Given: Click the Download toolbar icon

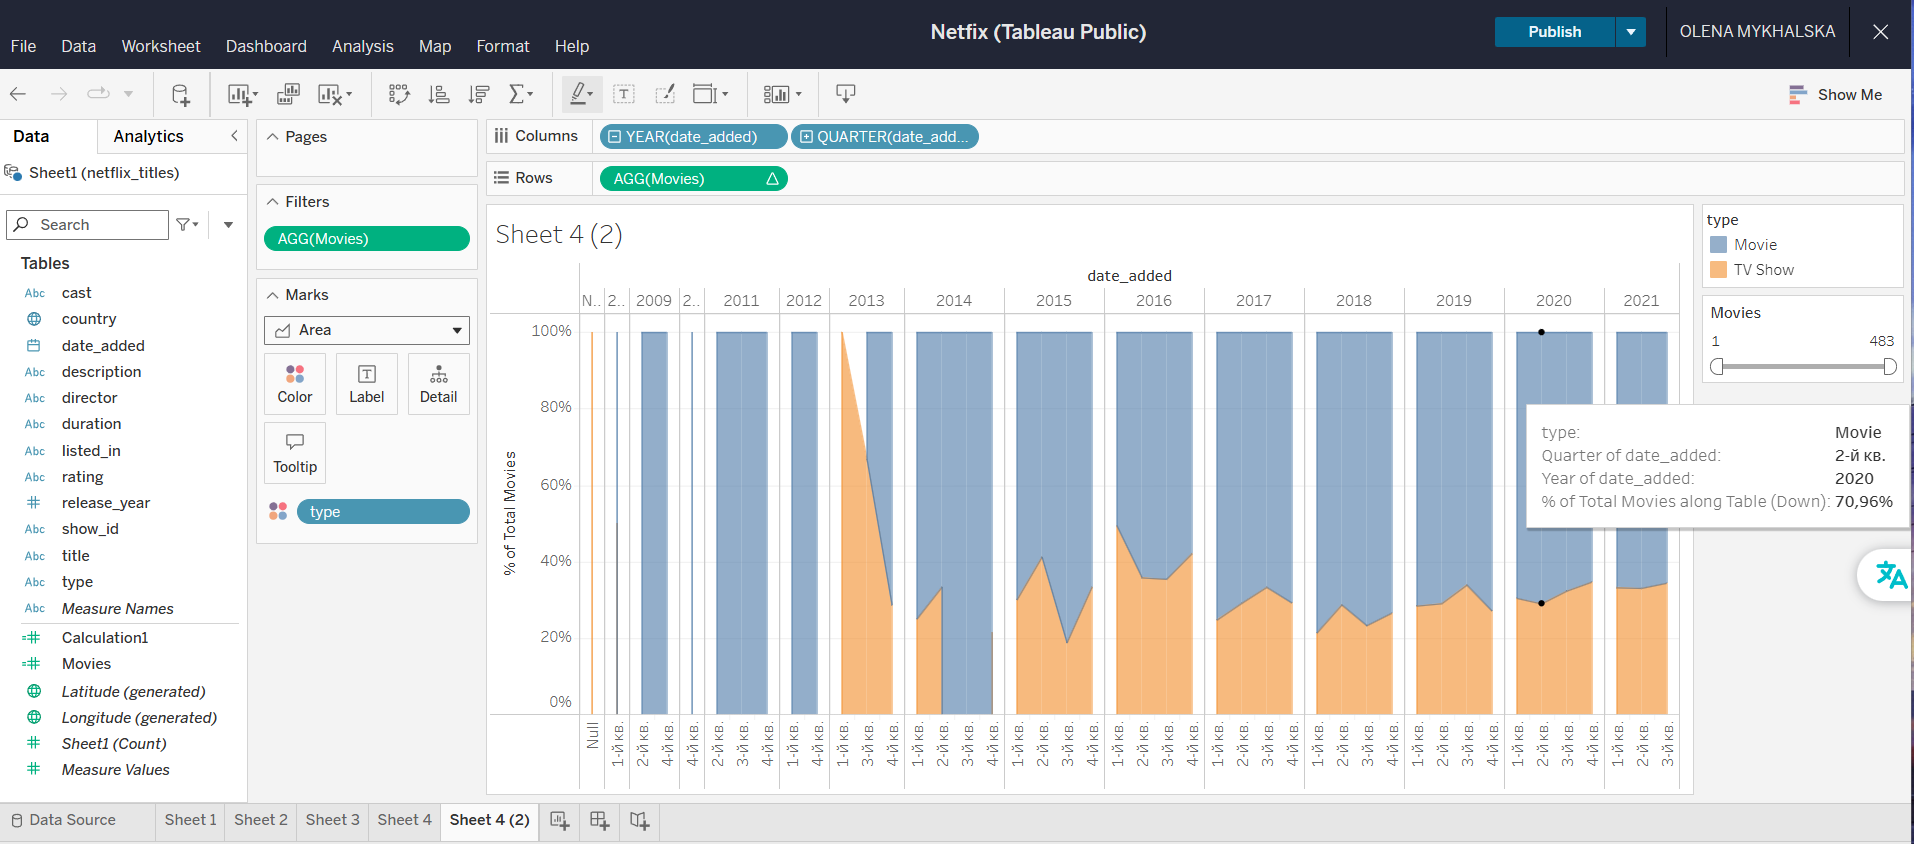Looking at the screenshot, I should click(845, 94).
